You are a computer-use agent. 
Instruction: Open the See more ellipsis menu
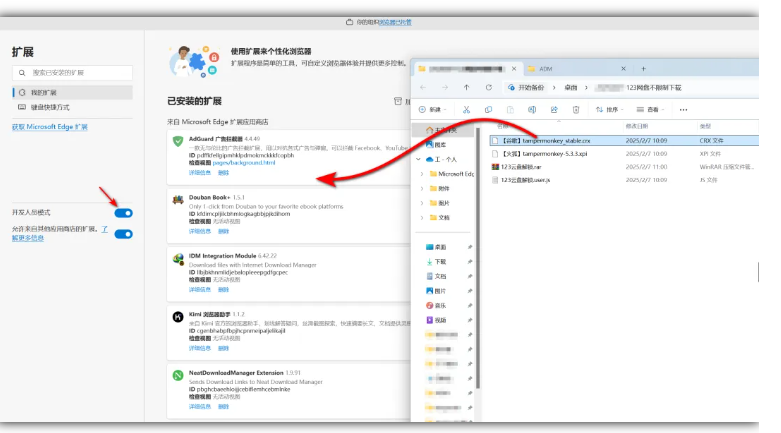pyautogui.click(x=683, y=110)
